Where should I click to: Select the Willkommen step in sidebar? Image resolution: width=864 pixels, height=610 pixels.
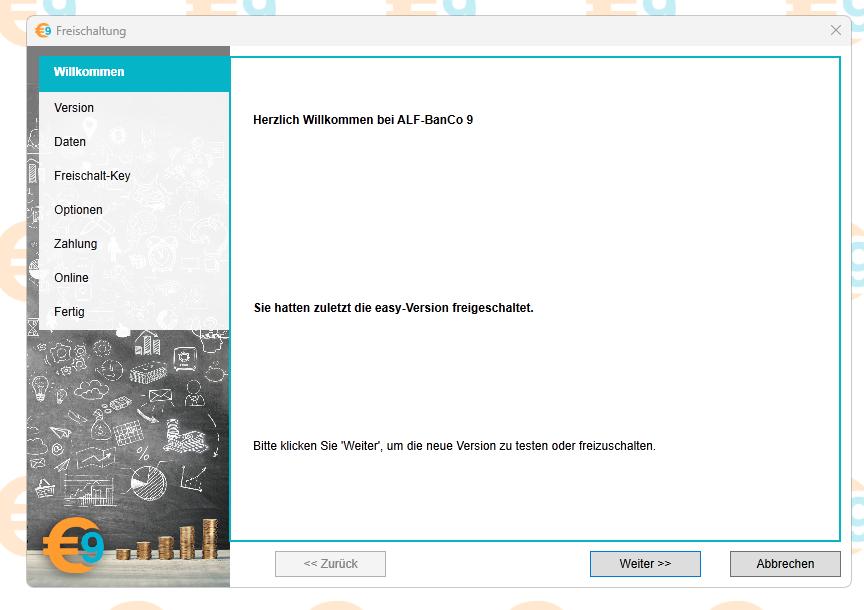click(x=134, y=72)
